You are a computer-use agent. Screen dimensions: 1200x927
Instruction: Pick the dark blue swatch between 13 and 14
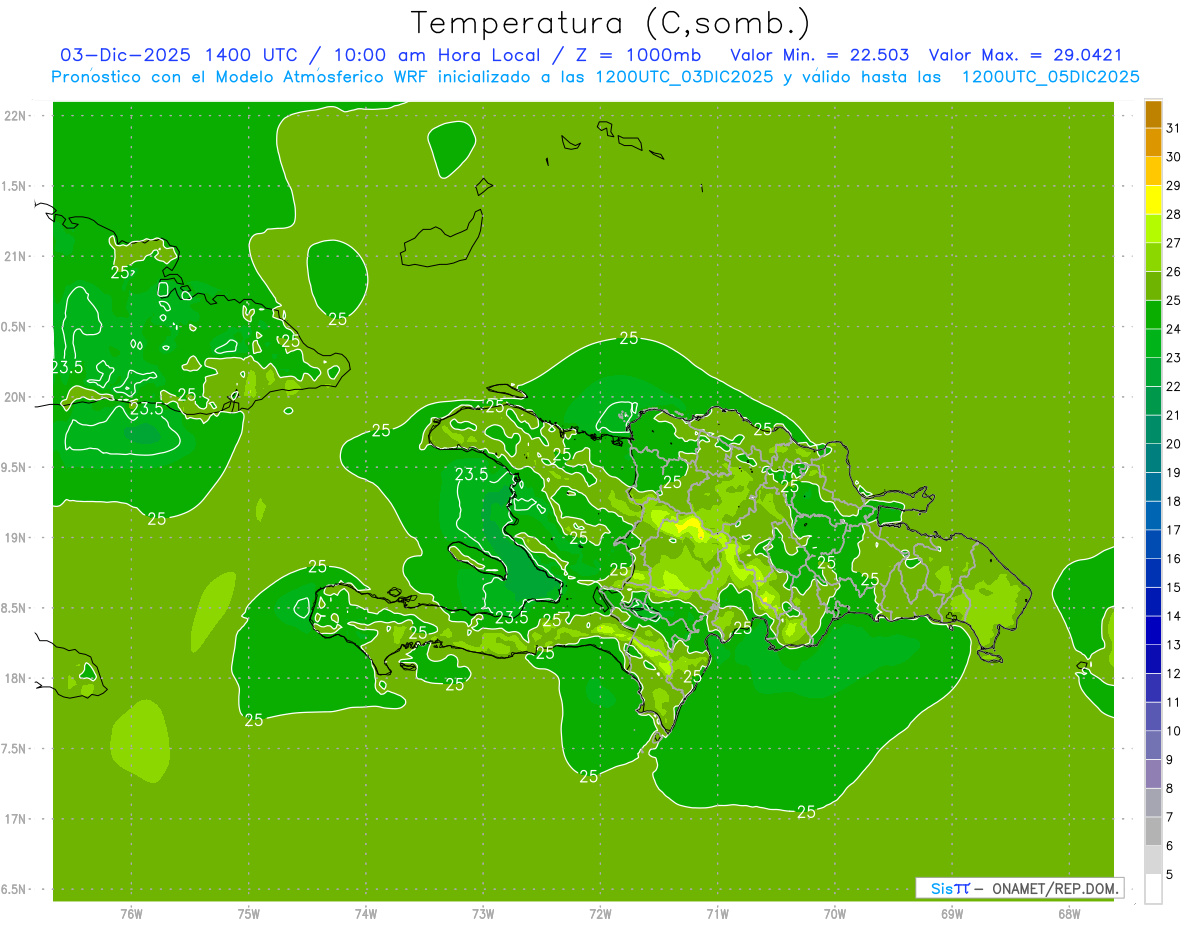pos(1153,630)
